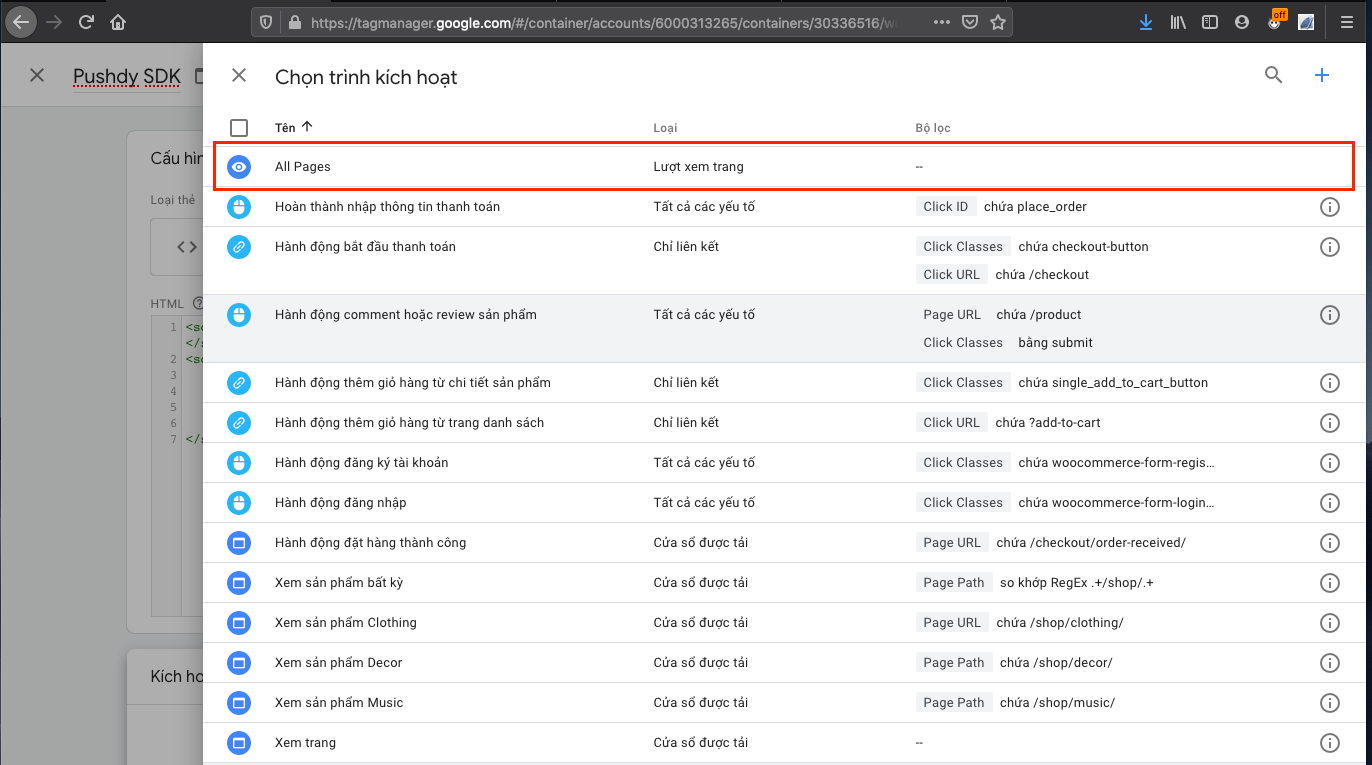Open the Firefox hamburger menu
Screen dimensions: 1372x765
[x=1346, y=22]
